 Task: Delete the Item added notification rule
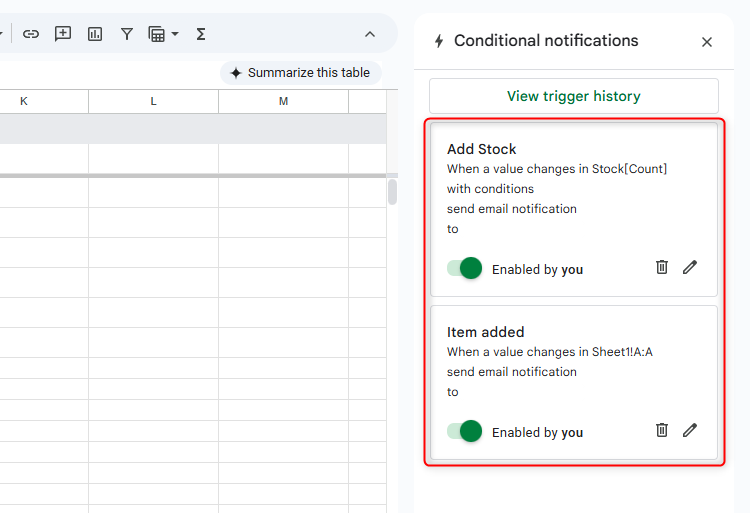pos(661,430)
